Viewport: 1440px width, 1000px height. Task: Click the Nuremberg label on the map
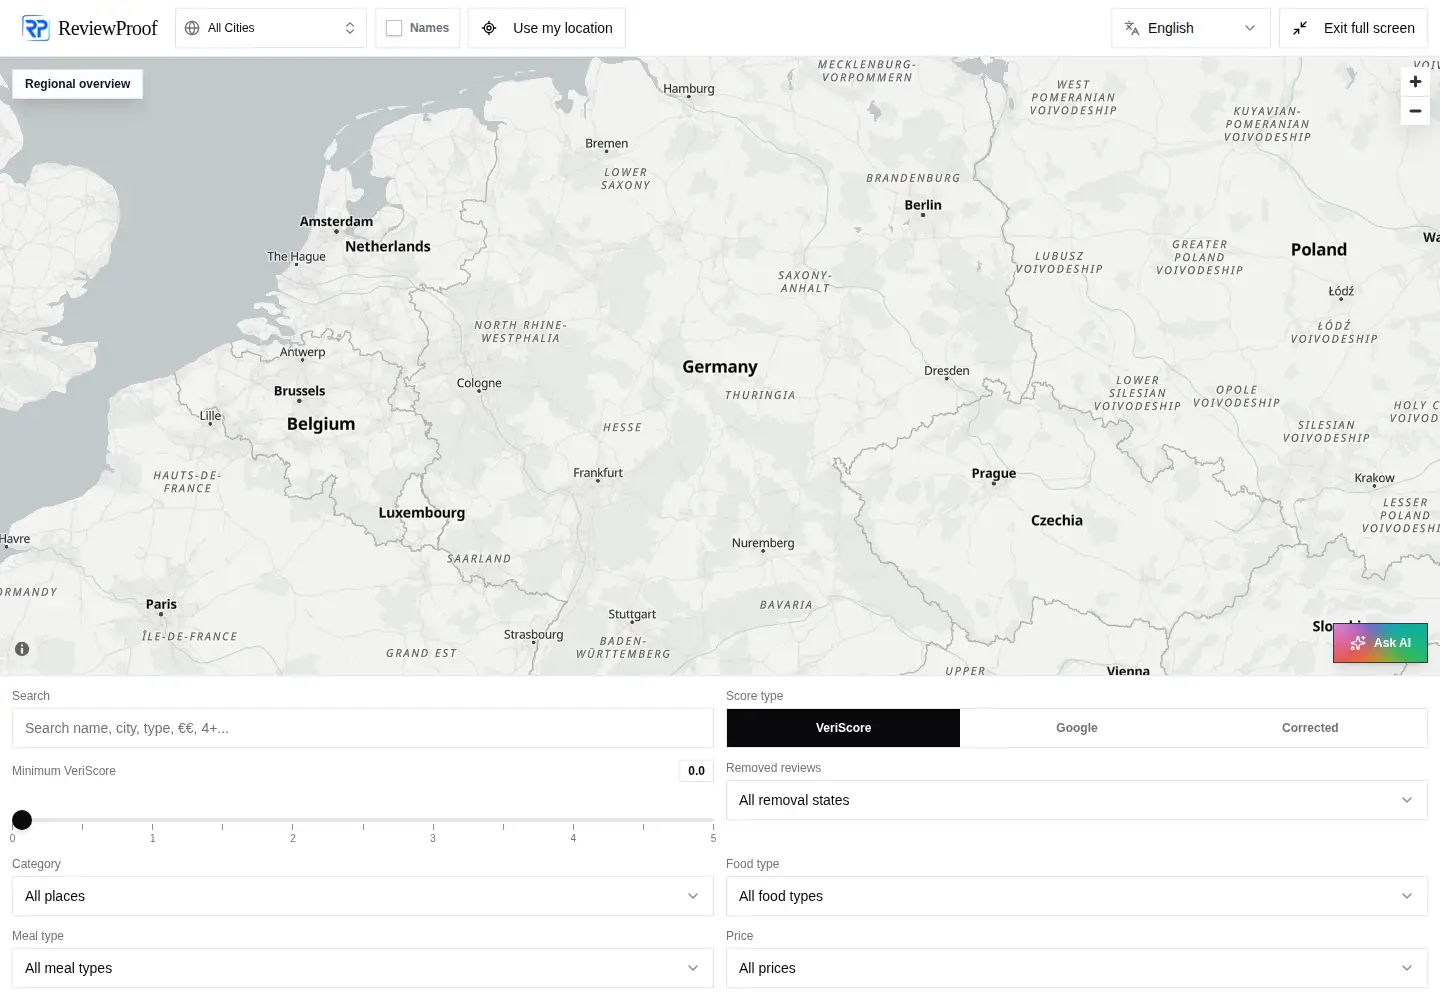coord(763,543)
